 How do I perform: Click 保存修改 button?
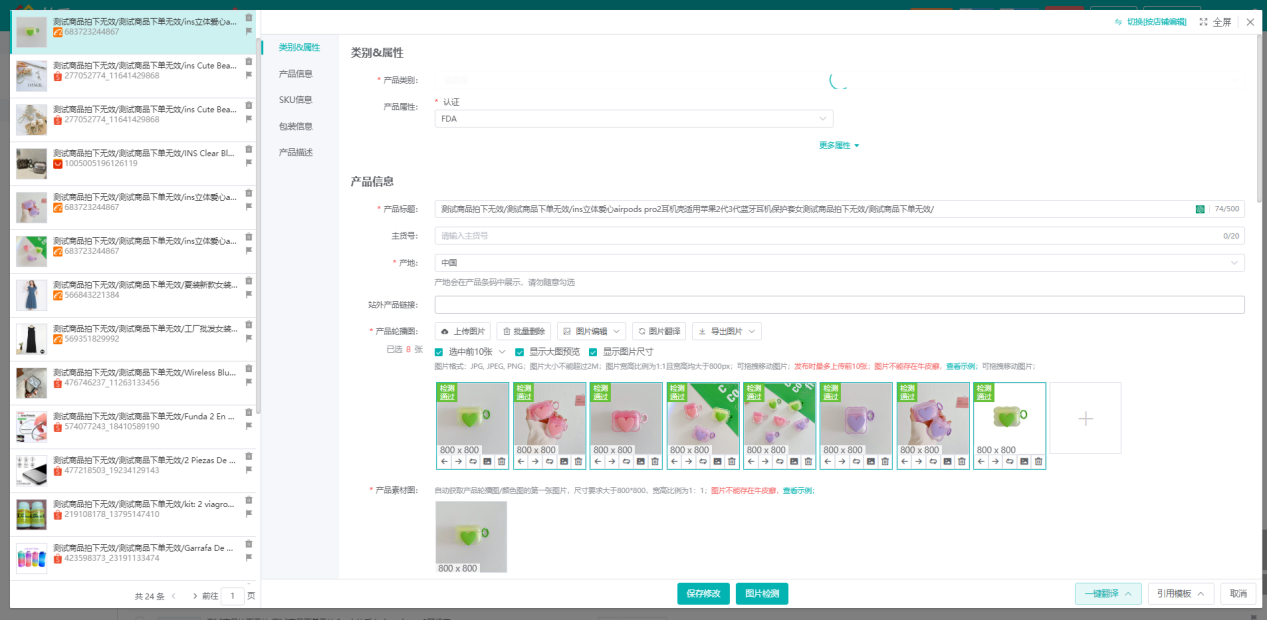coord(704,594)
